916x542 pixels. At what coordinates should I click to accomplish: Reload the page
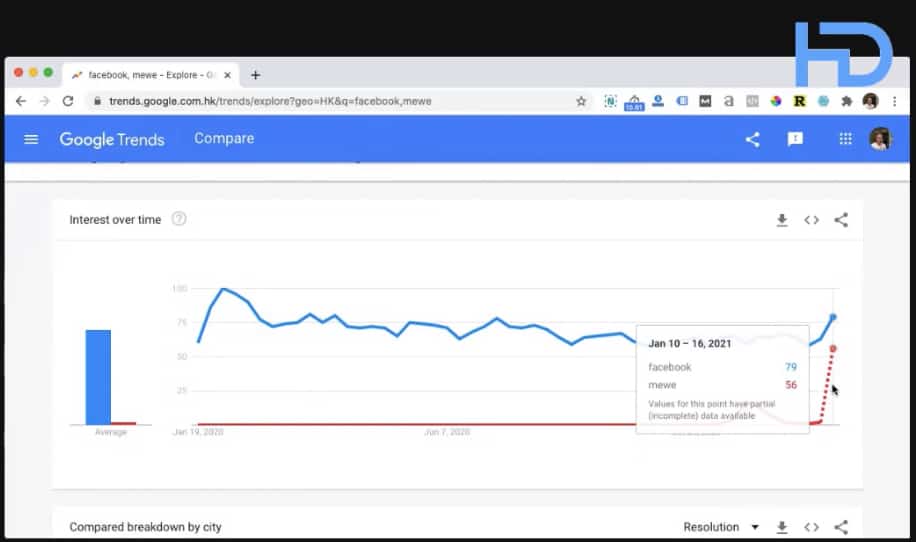coord(68,101)
